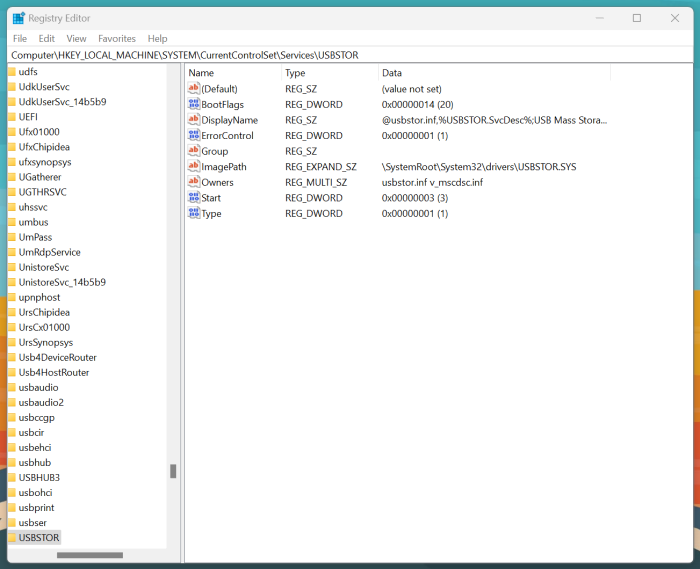Select the usbohci key
Image resolution: width=700 pixels, height=569 pixels.
click(x=35, y=492)
